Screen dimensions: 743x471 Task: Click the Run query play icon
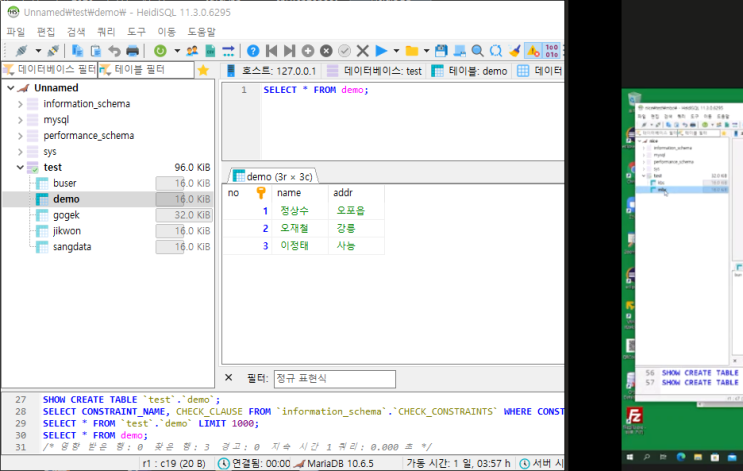(x=381, y=50)
